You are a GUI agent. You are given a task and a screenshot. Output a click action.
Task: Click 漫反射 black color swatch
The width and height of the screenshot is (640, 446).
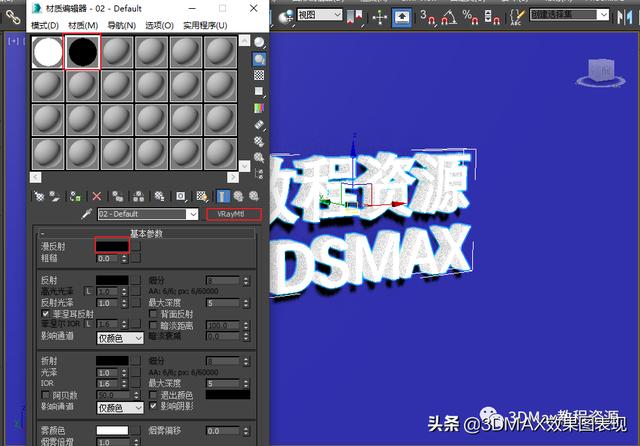point(112,246)
